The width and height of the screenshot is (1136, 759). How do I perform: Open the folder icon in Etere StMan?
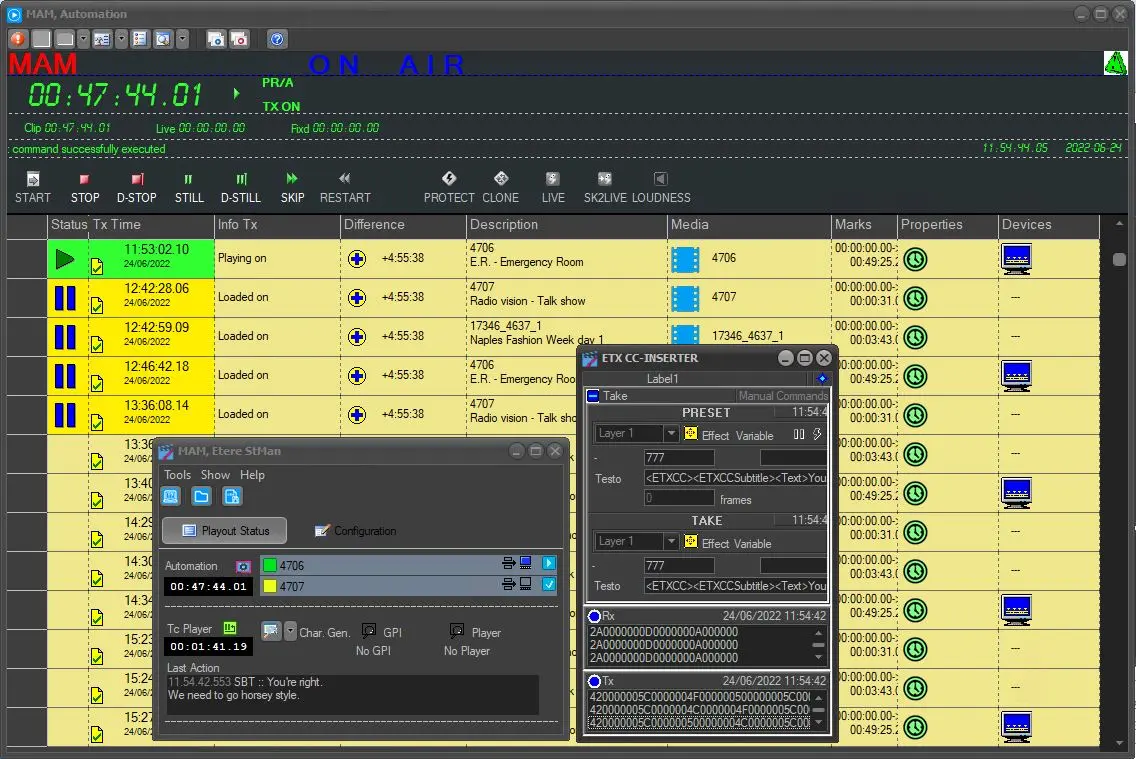(201, 496)
